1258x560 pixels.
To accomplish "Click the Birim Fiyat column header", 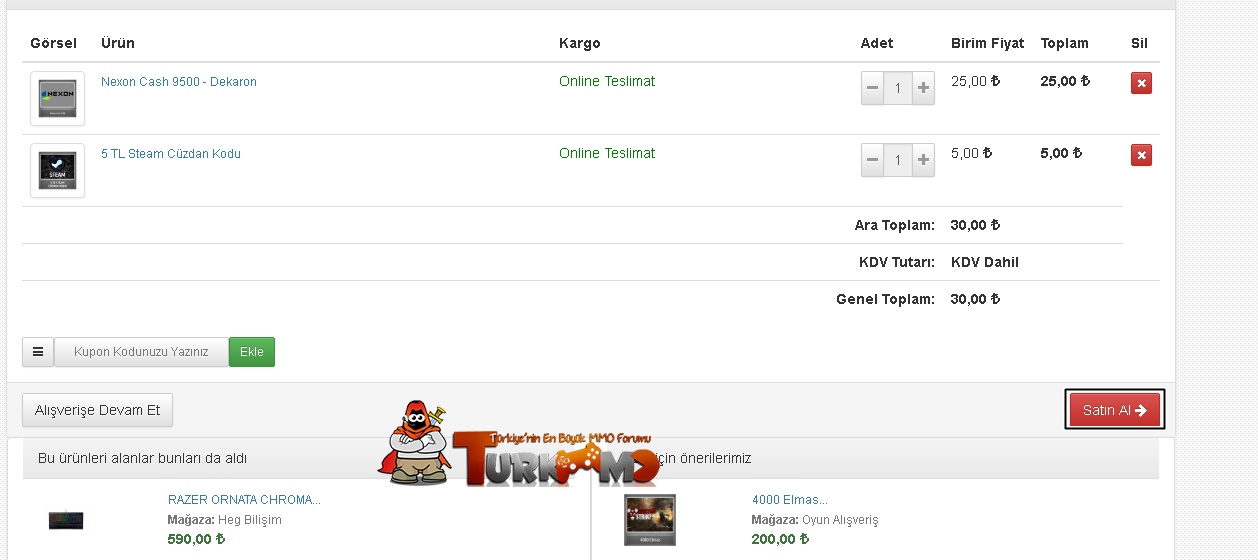I will 988,43.
